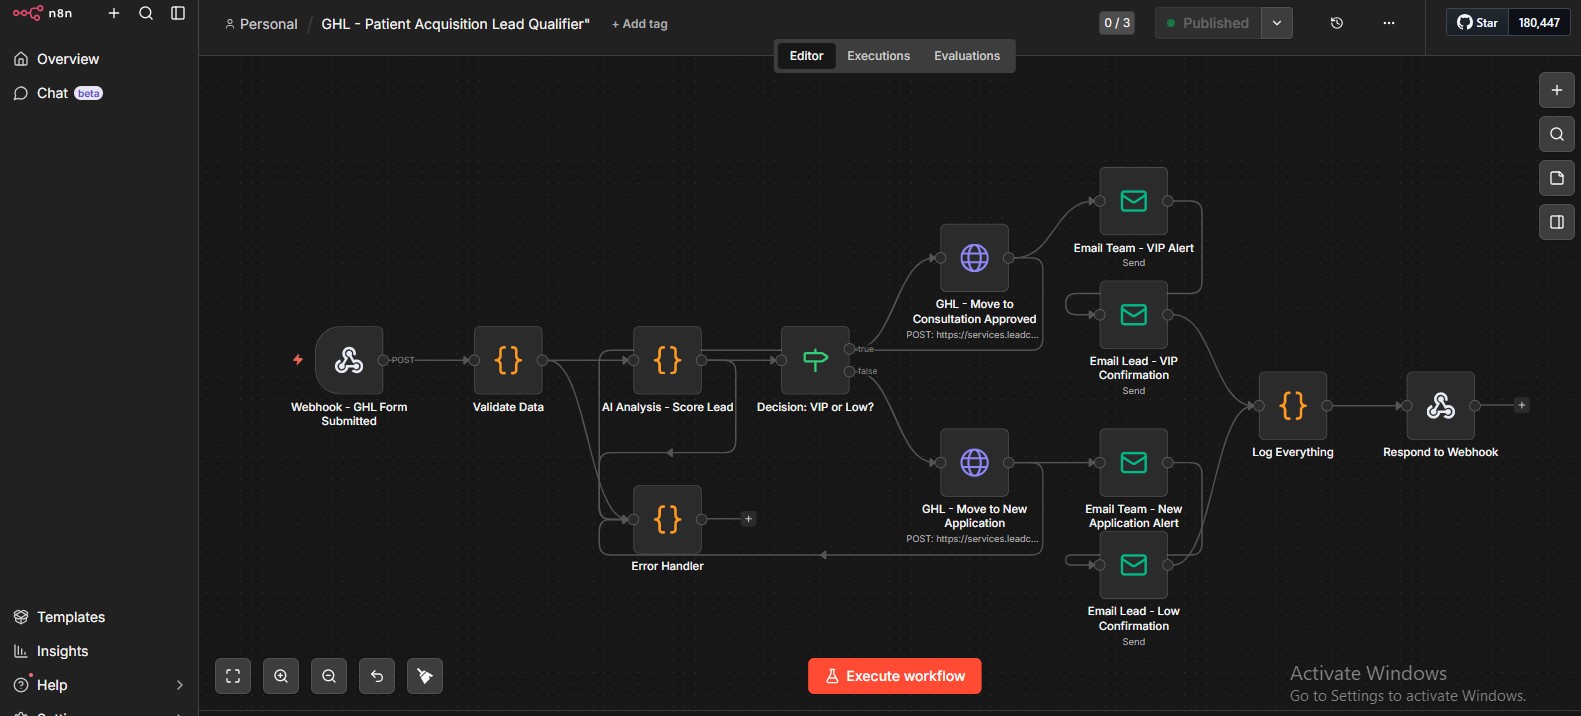Click the true output of the Decision node
The width and height of the screenshot is (1581, 716).
849,348
